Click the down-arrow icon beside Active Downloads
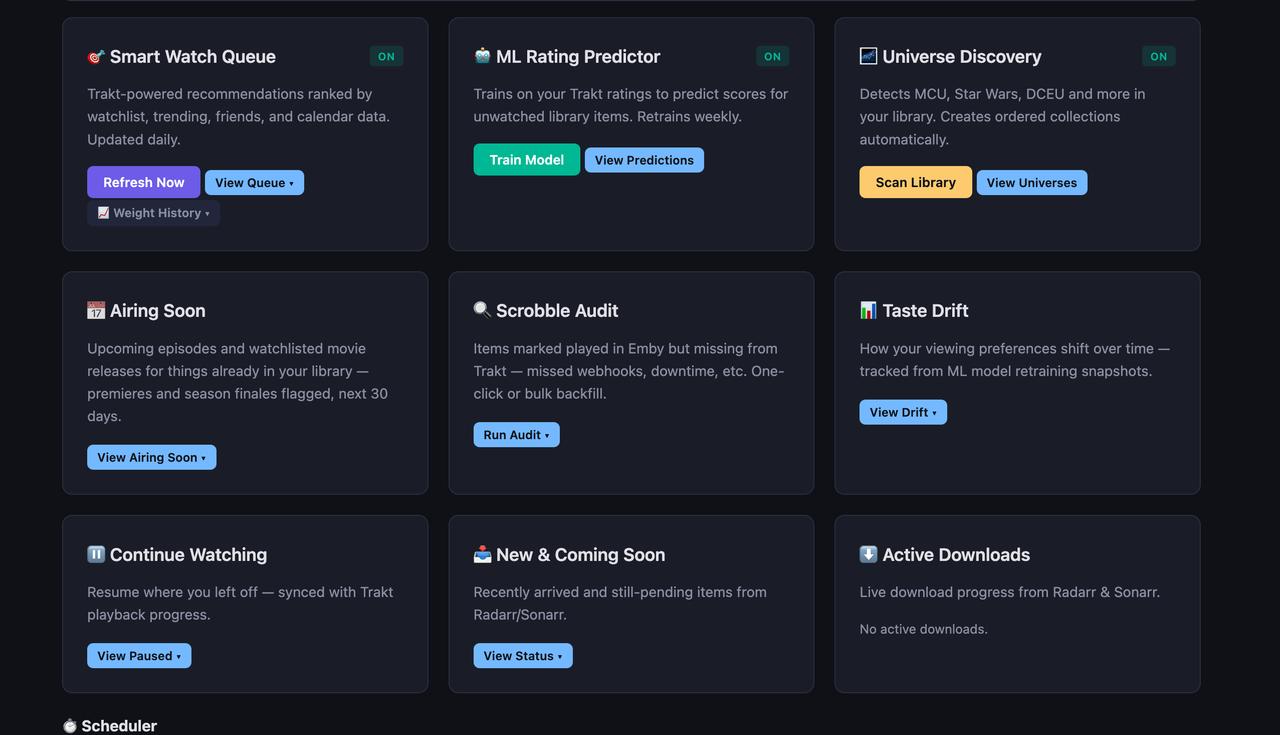This screenshot has width=1280, height=735. (868, 554)
